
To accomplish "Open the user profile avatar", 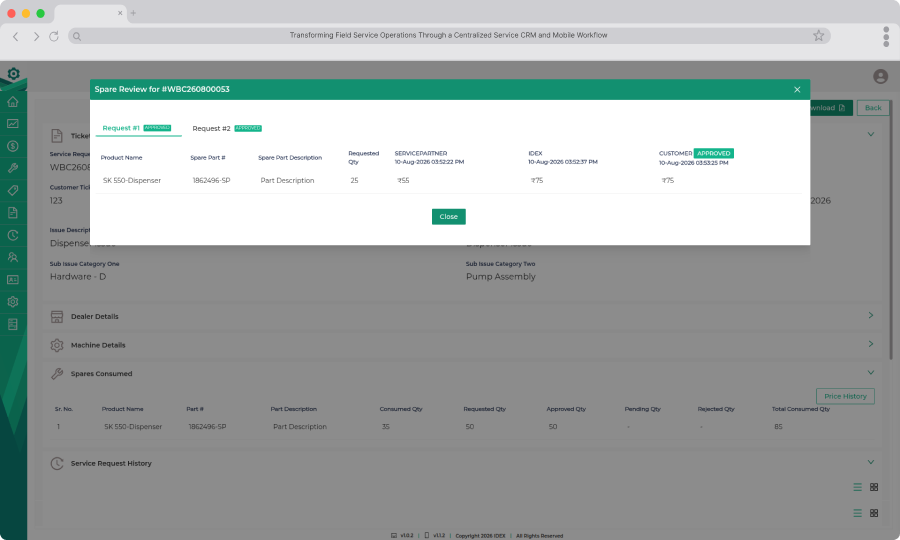I will (x=880, y=76).
